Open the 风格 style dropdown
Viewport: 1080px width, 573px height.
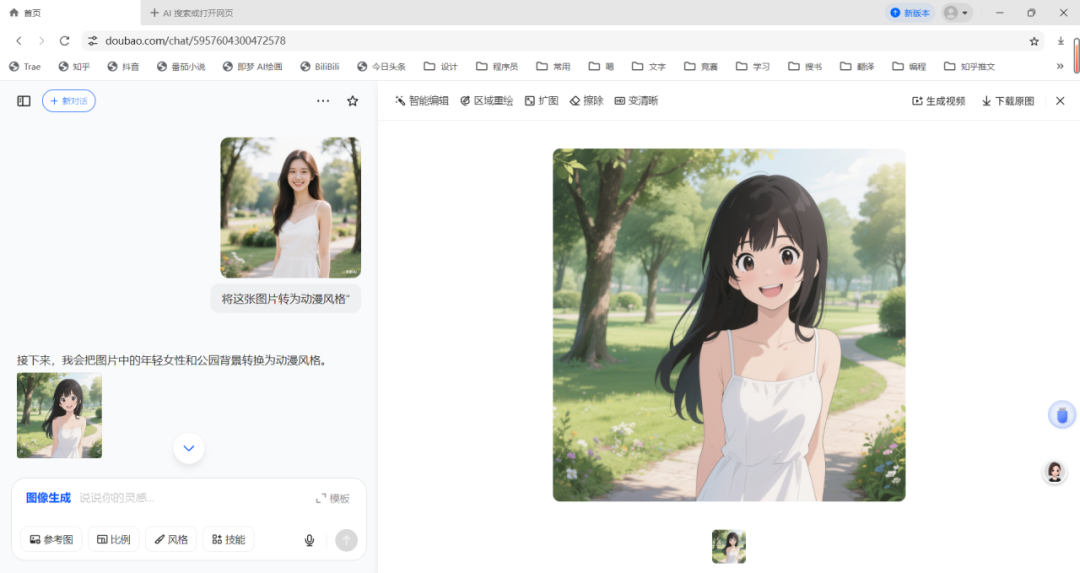coord(171,539)
